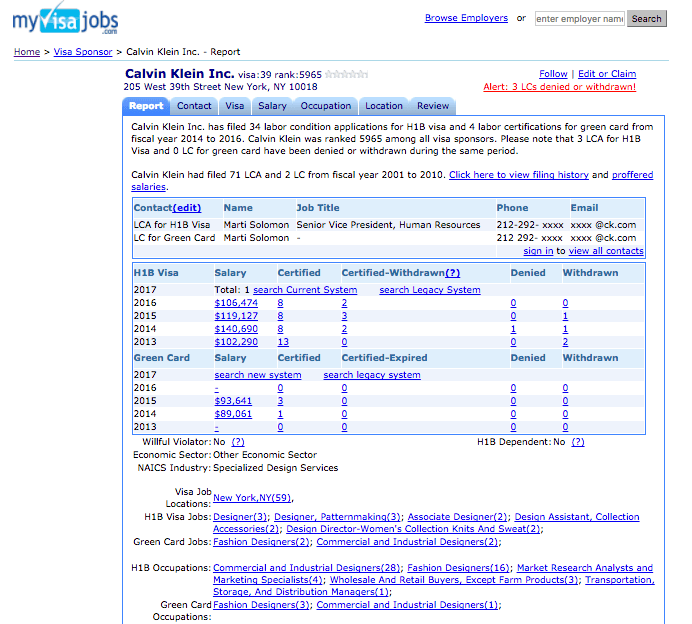Switch to the Salary tab
Image resolution: width=692 pixels, height=624 pixels.
pyautogui.click(x=272, y=106)
